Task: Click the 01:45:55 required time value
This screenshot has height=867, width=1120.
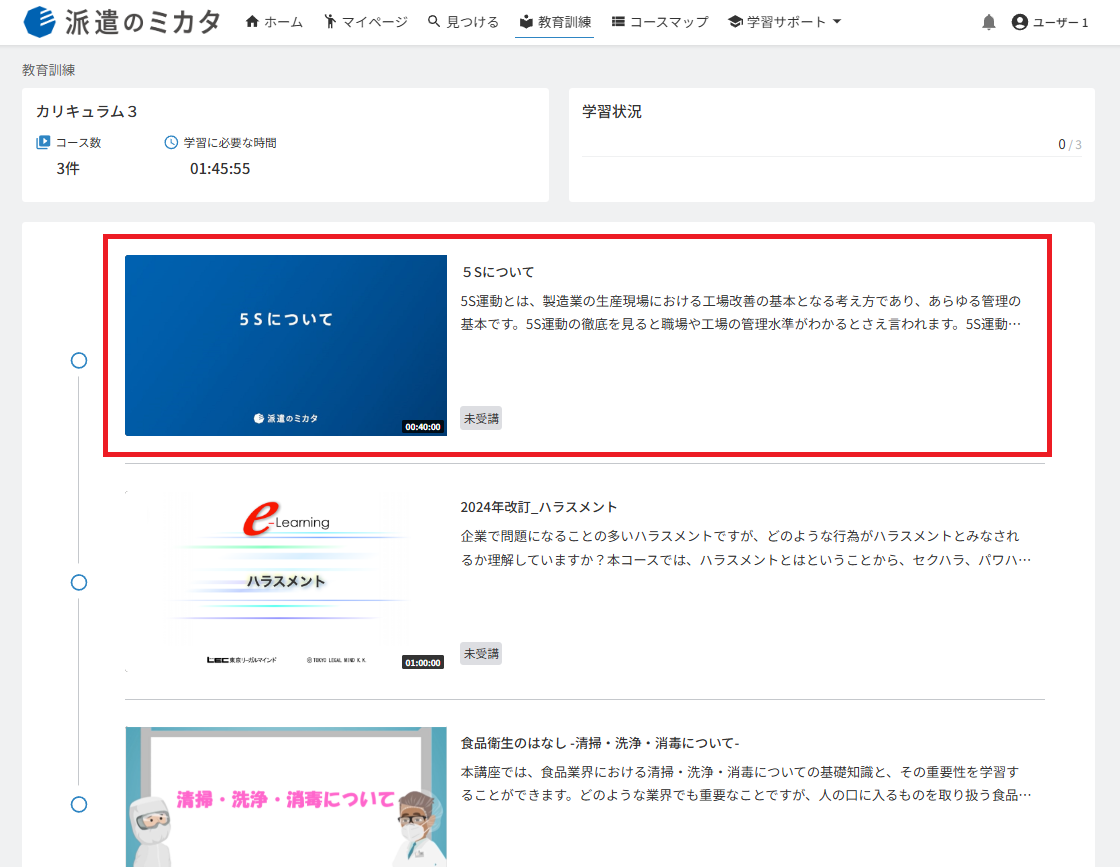Action: (220, 169)
